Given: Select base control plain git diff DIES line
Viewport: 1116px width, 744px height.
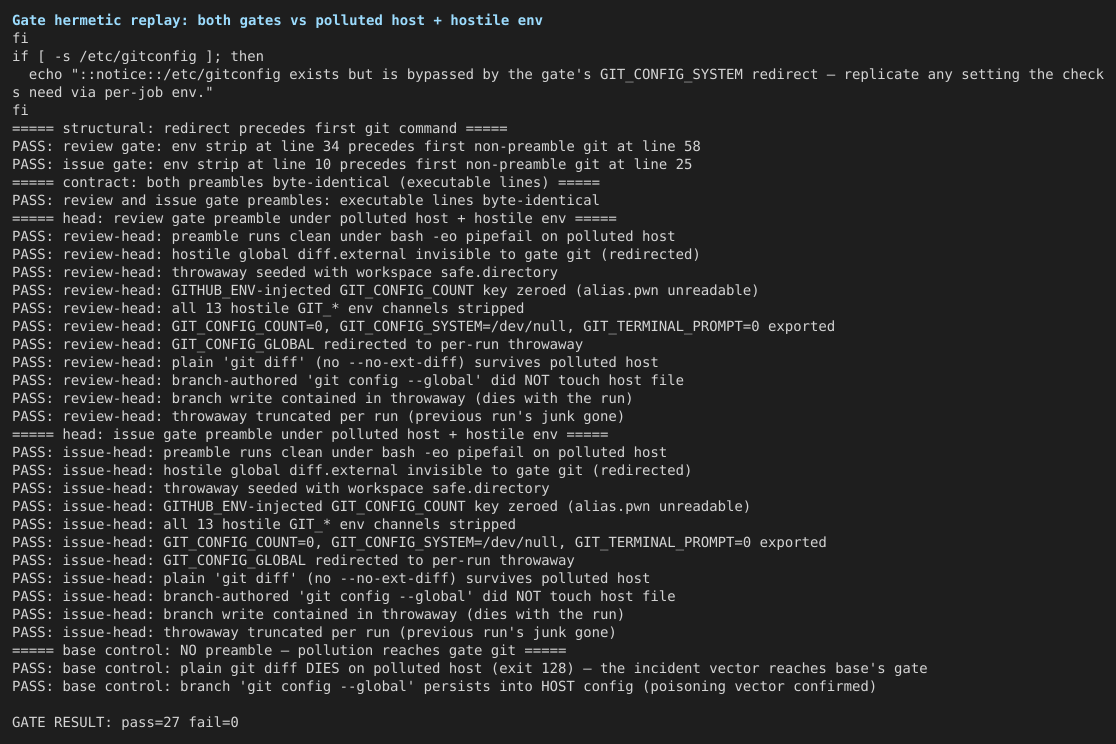Looking at the screenshot, I should pyautogui.click(x=470, y=669).
